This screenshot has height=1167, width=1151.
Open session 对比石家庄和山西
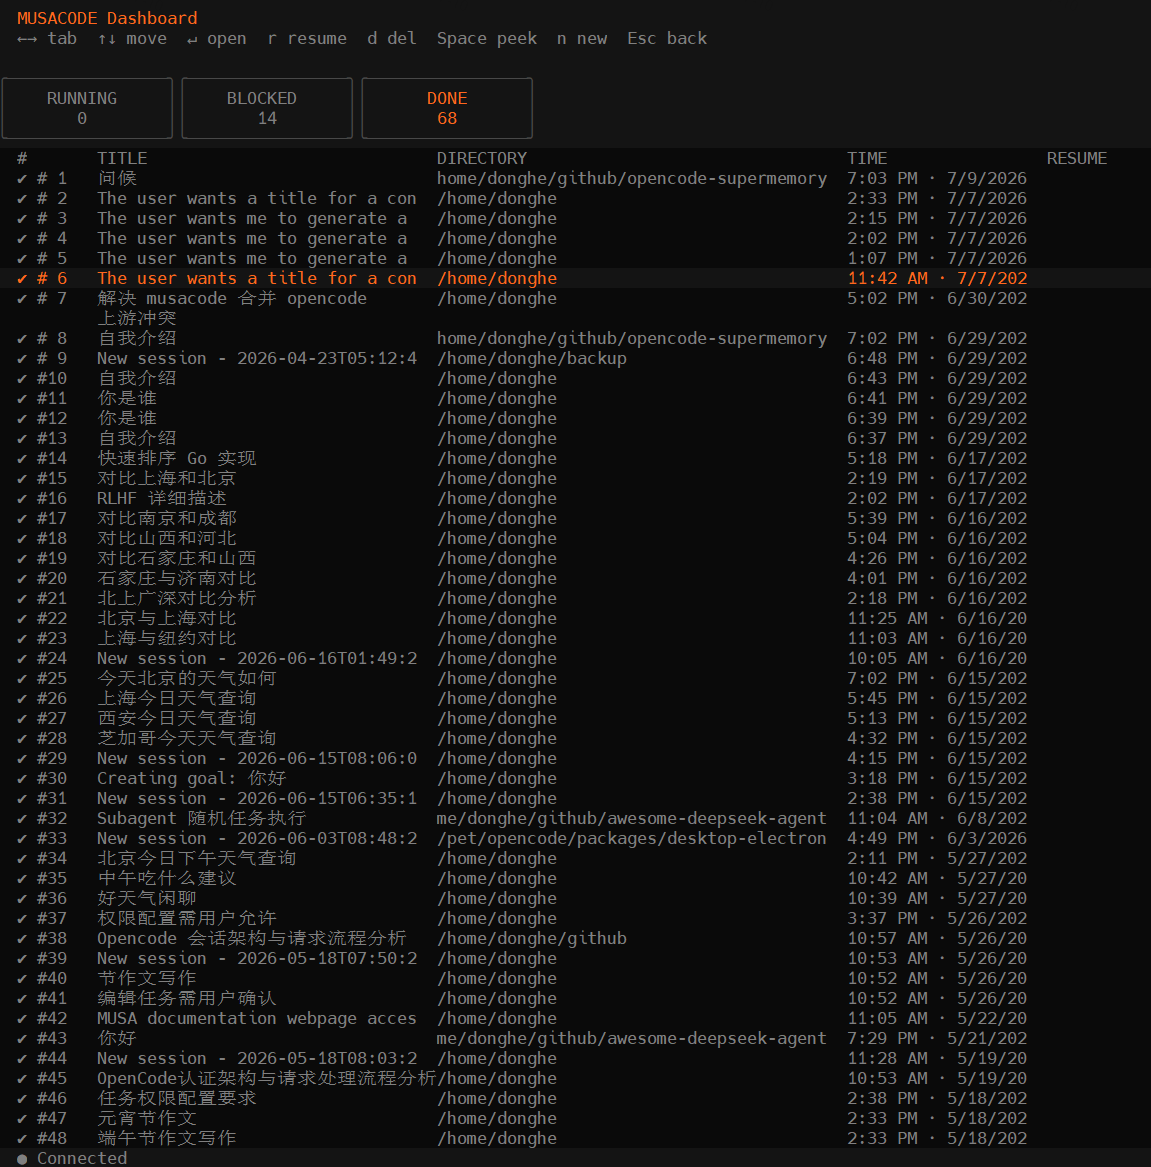pos(575,559)
